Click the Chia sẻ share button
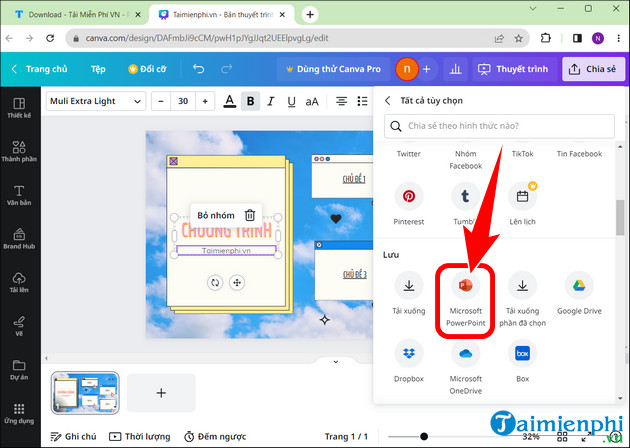The image size is (630, 448). click(593, 69)
